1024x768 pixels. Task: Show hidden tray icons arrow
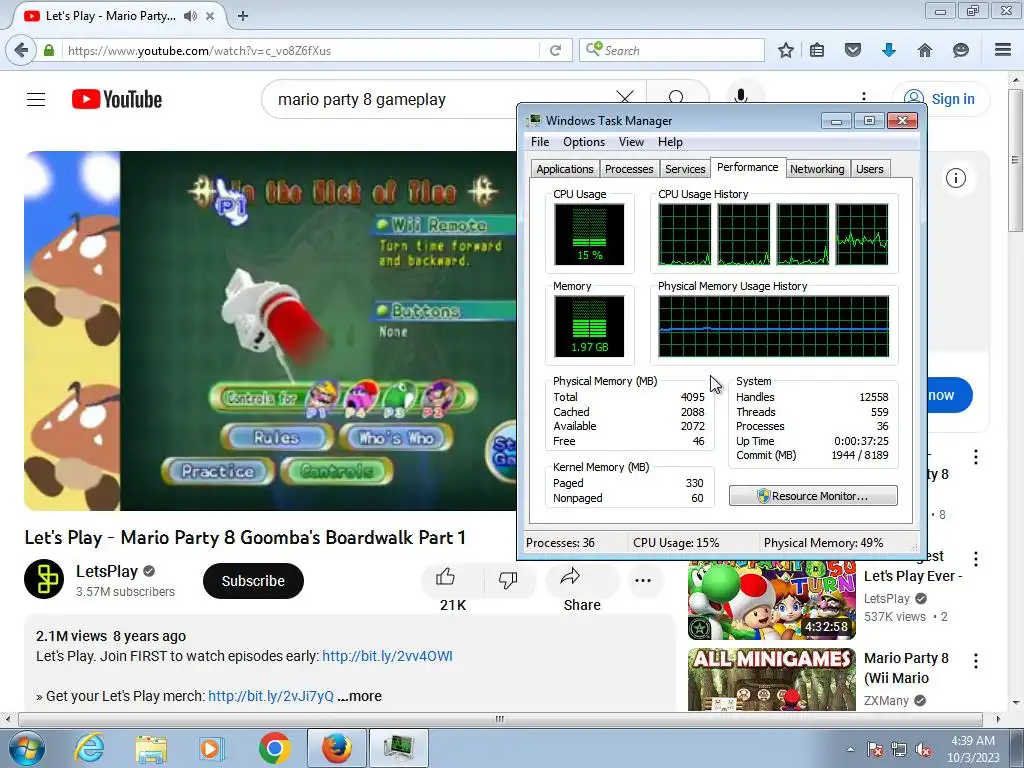point(850,750)
